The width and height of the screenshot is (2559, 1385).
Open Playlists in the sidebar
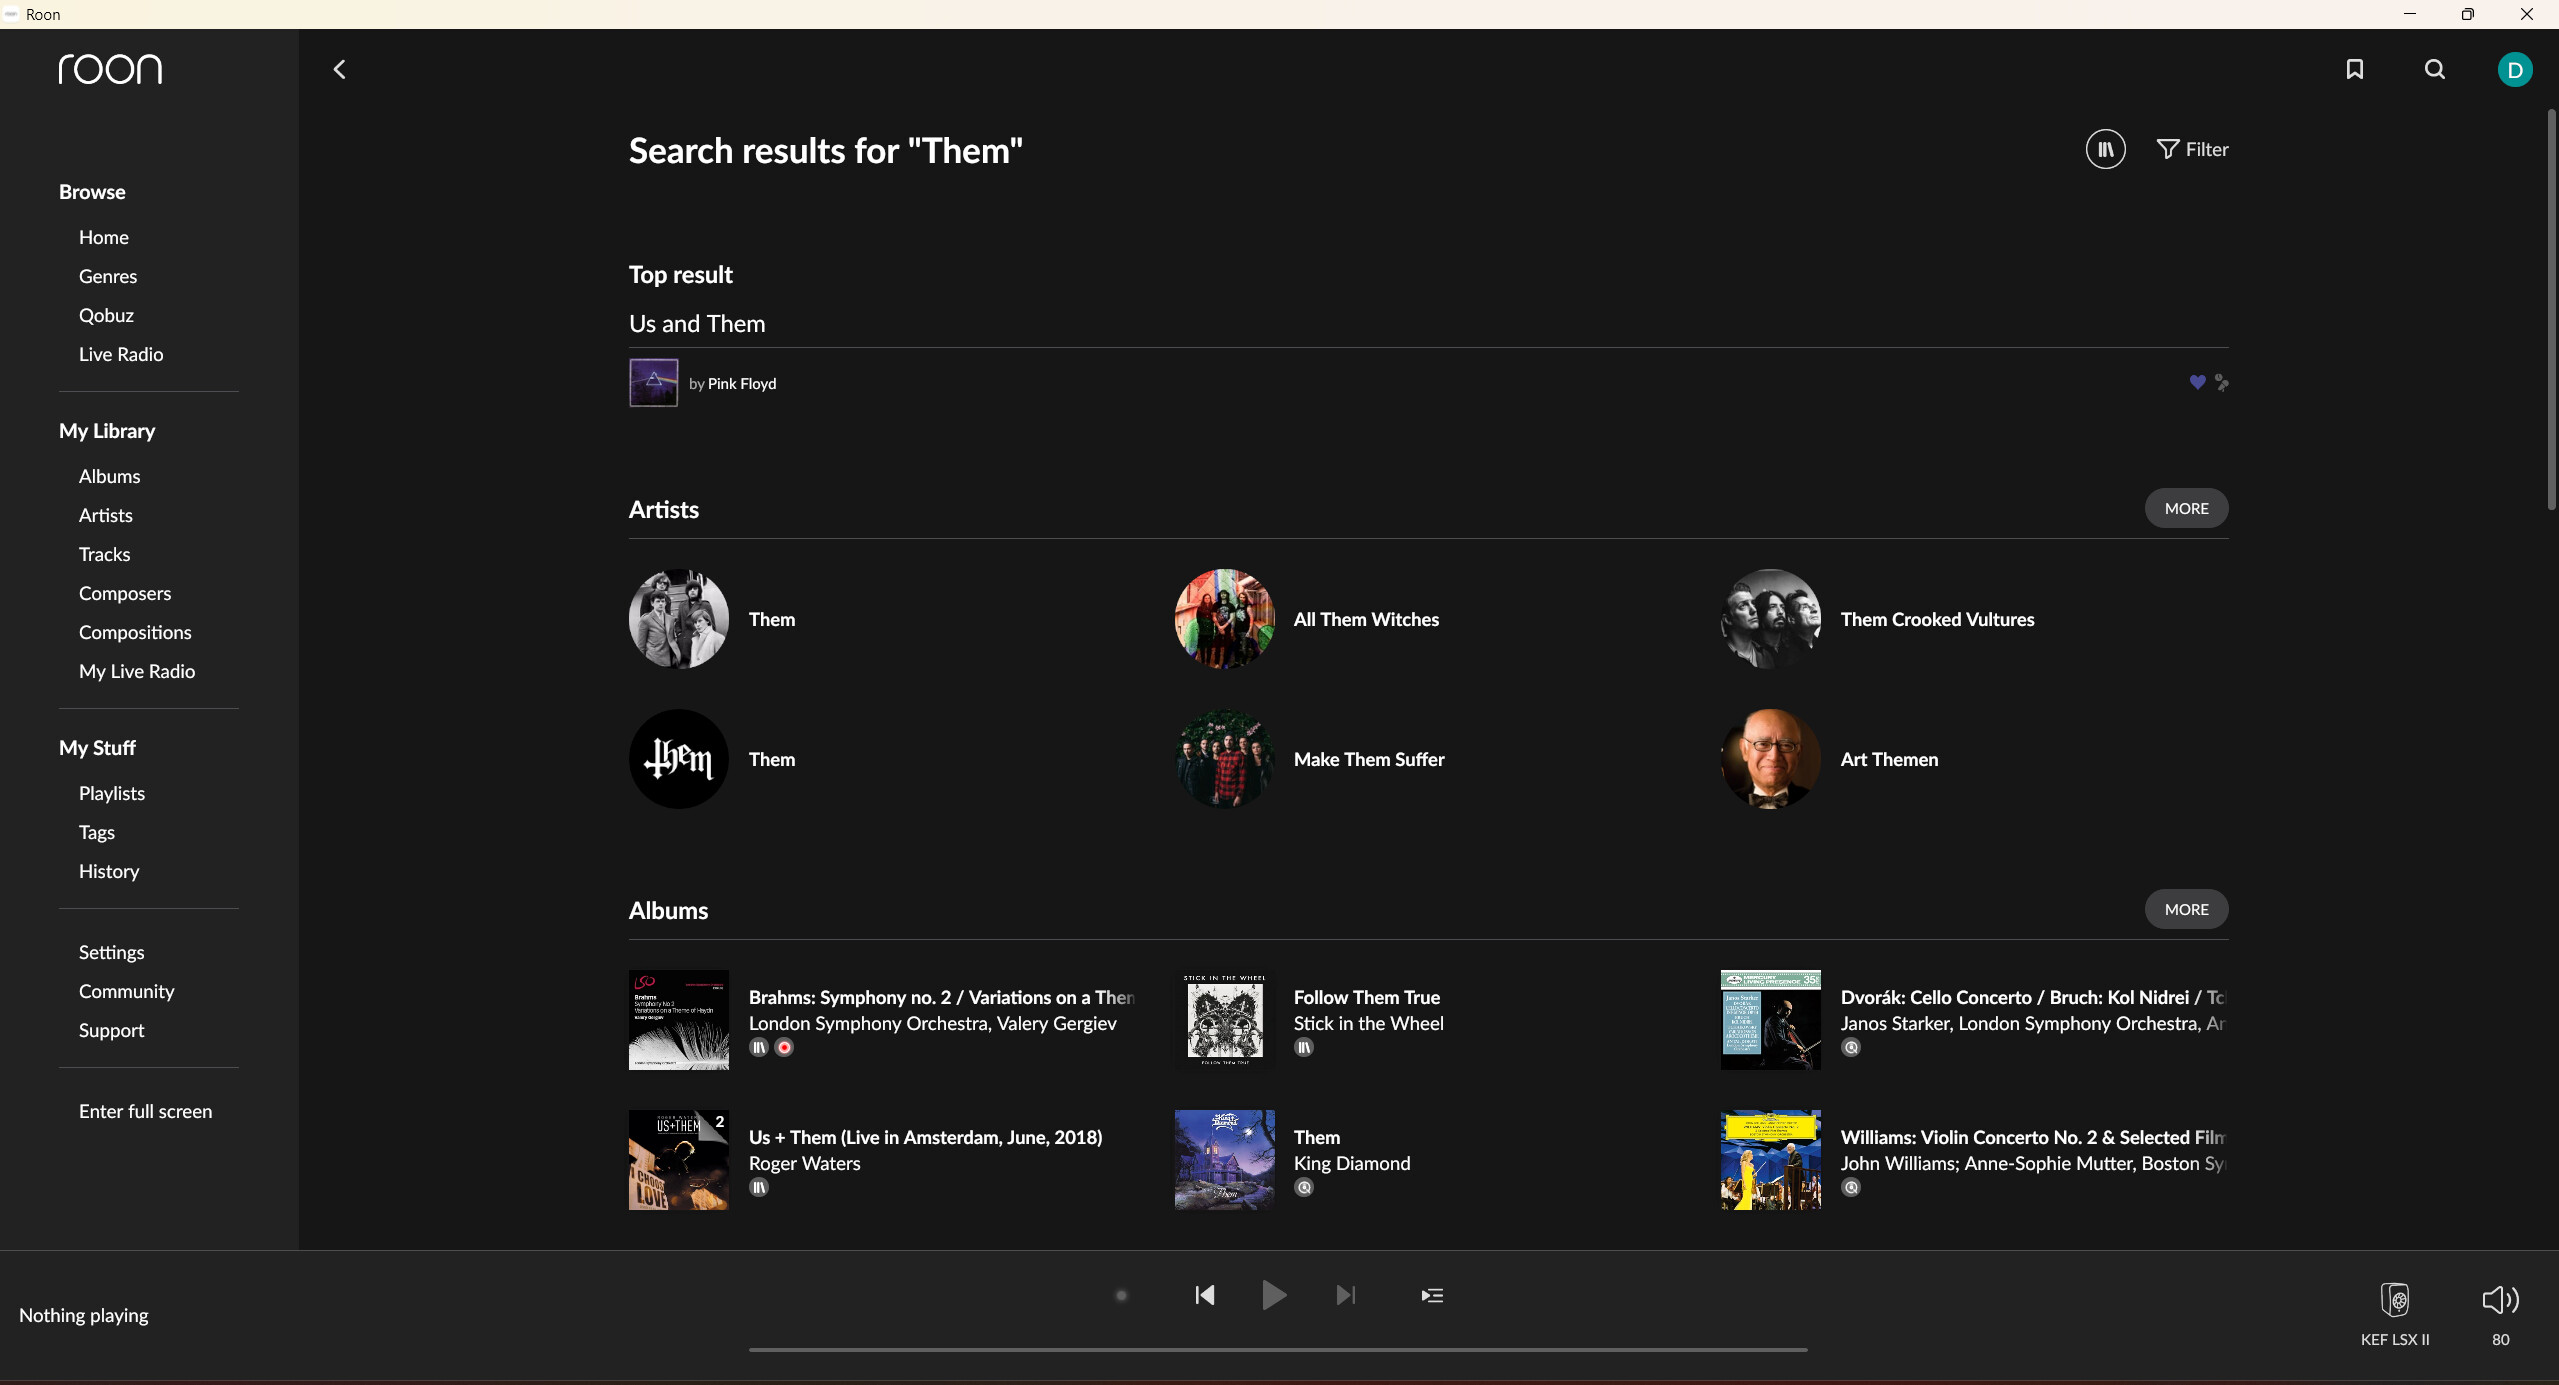pos(112,793)
